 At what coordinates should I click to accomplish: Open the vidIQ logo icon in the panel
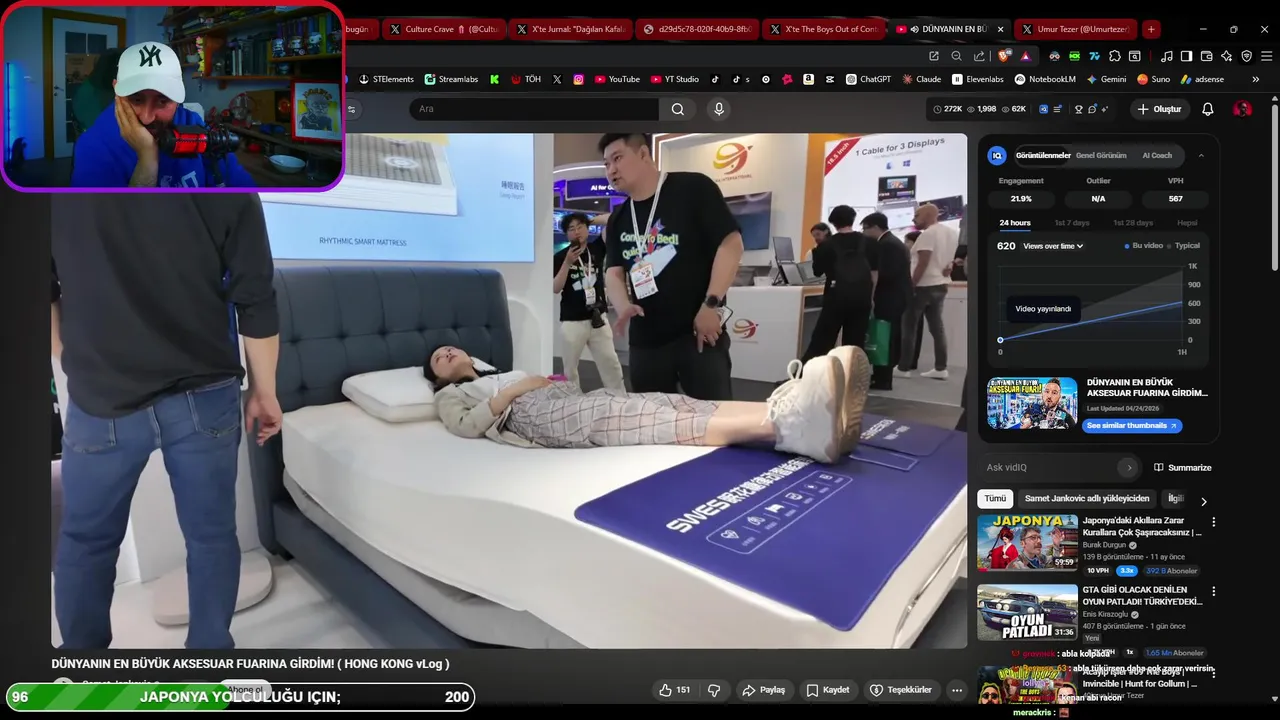997,155
